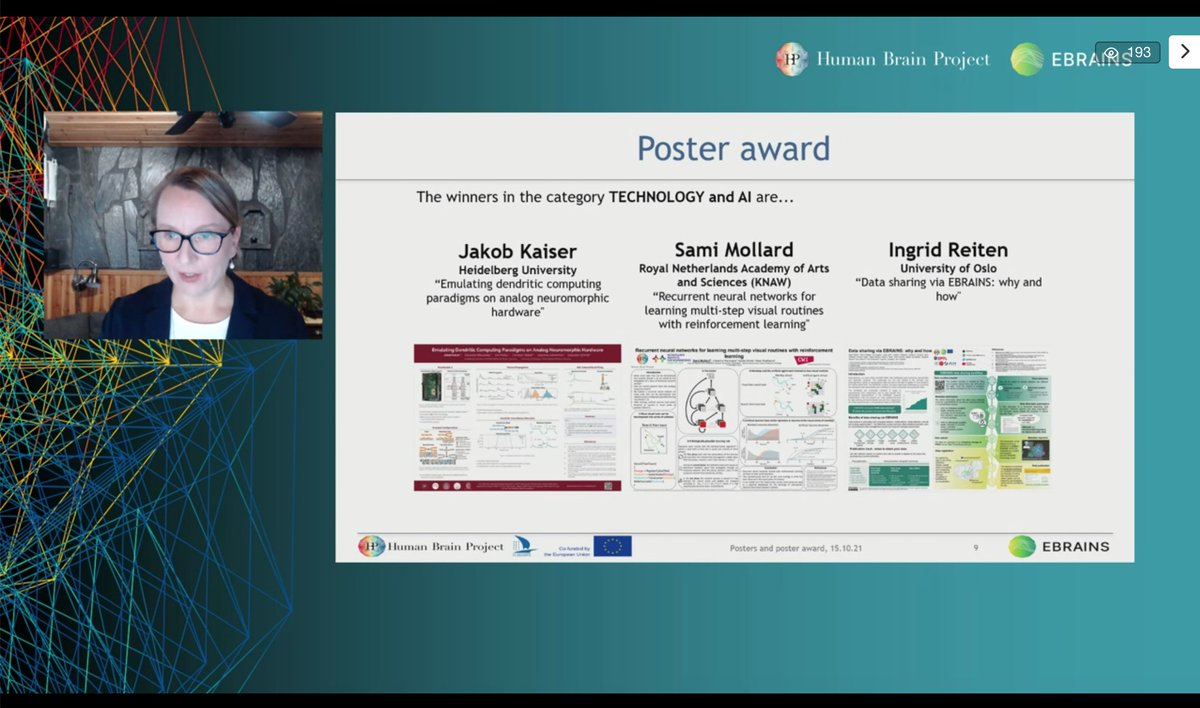Click the HBP circular brain logo beside the header title
Screen dimensions: 1200x708
(x=790, y=59)
